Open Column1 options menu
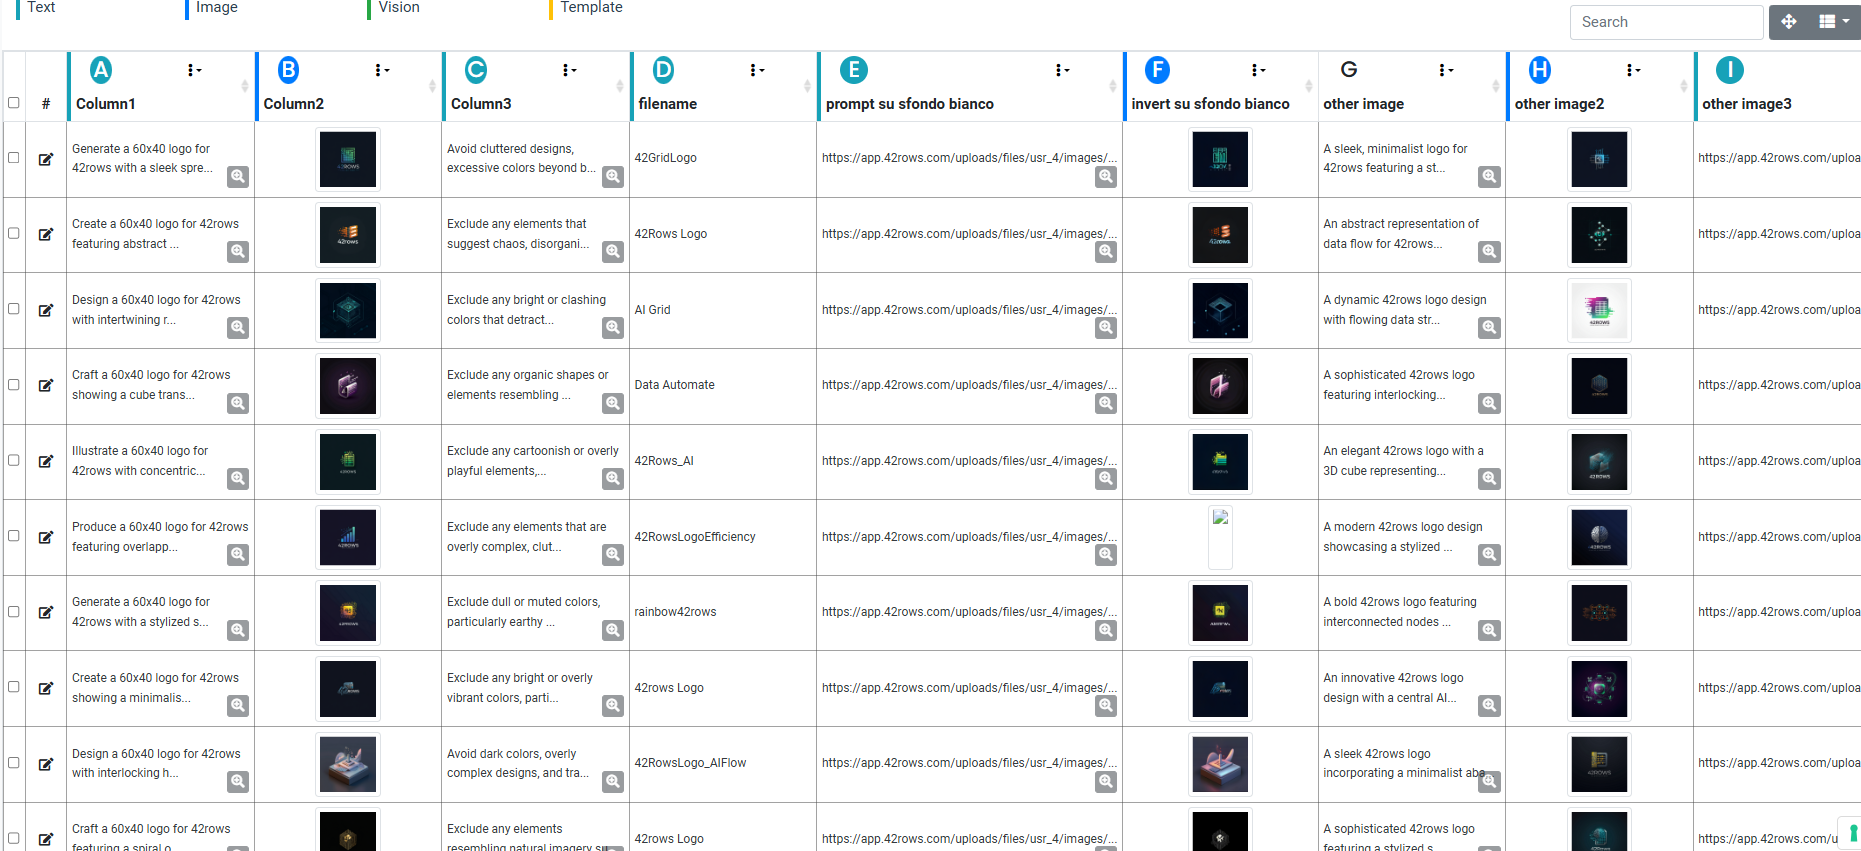The width and height of the screenshot is (1861, 851). 194,70
